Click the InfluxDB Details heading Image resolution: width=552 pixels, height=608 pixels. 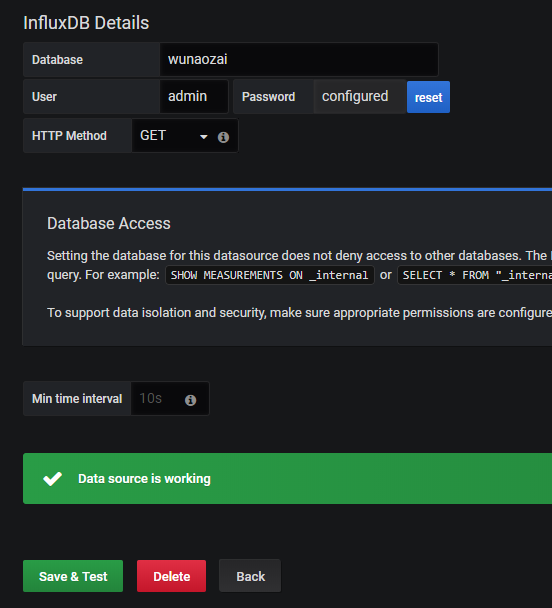[x=86, y=23]
